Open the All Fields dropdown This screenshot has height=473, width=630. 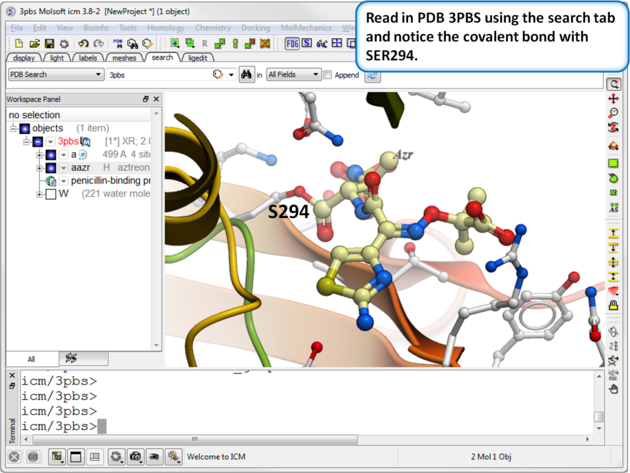(293, 75)
